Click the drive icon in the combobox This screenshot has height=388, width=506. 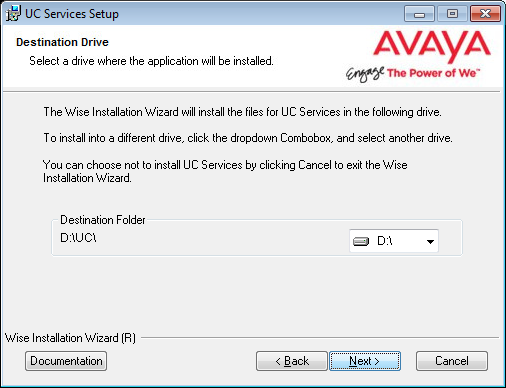coord(361,241)
